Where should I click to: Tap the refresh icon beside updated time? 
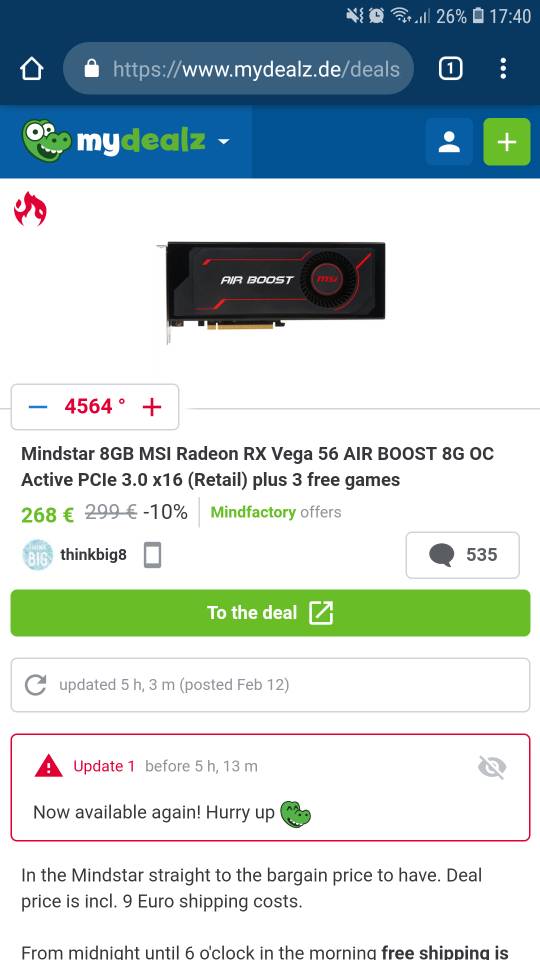(x=36, y=684)
